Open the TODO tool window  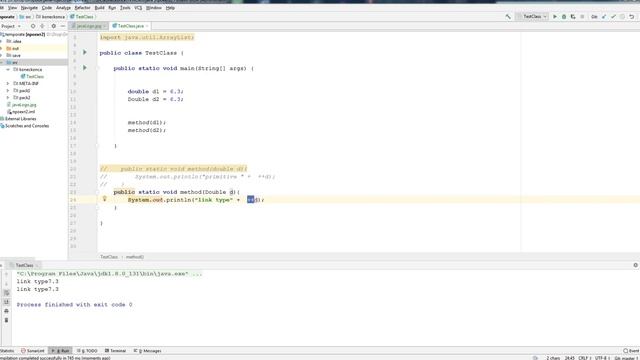pyautogui.click(x=87, y=351)
